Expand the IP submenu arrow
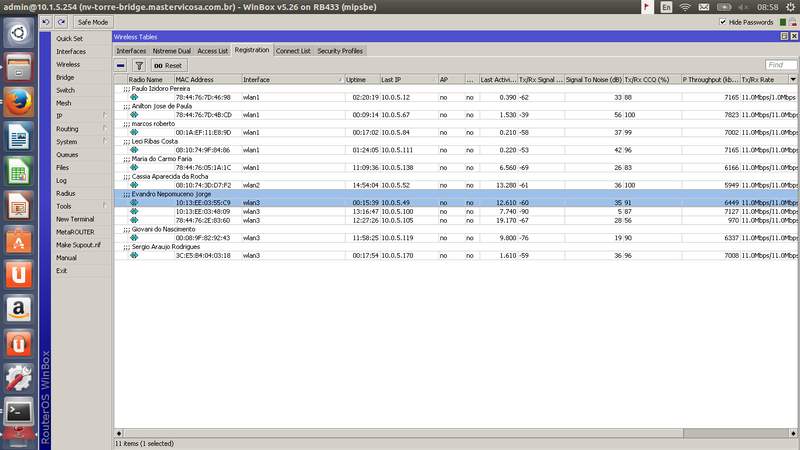Image resolution: width=800 pixels, height=450 pixels. click(105, 116)
